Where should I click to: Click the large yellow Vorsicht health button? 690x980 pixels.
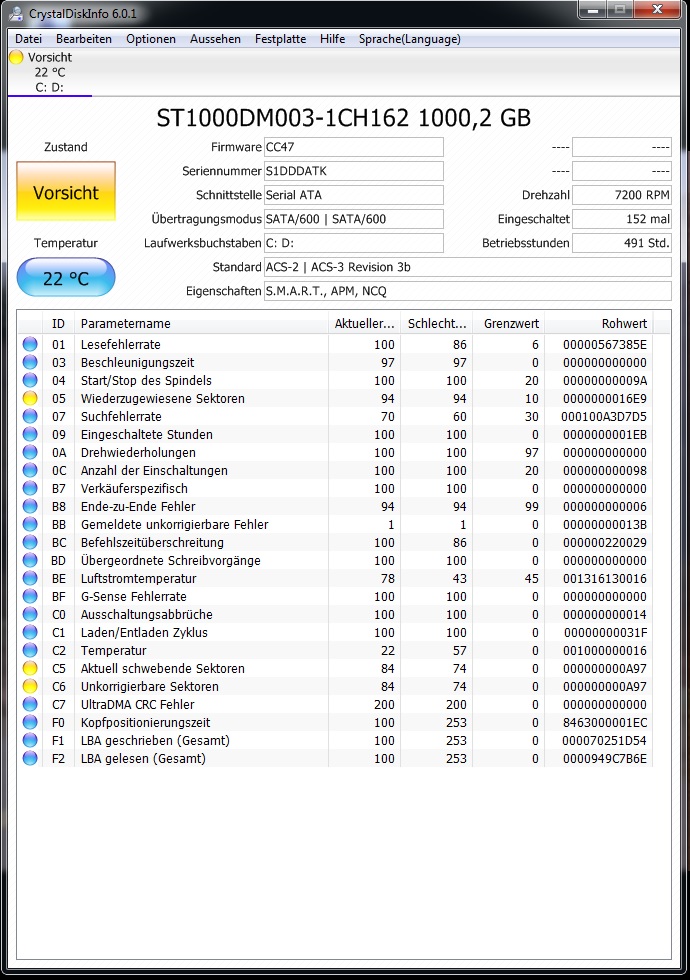click(66, 192)
